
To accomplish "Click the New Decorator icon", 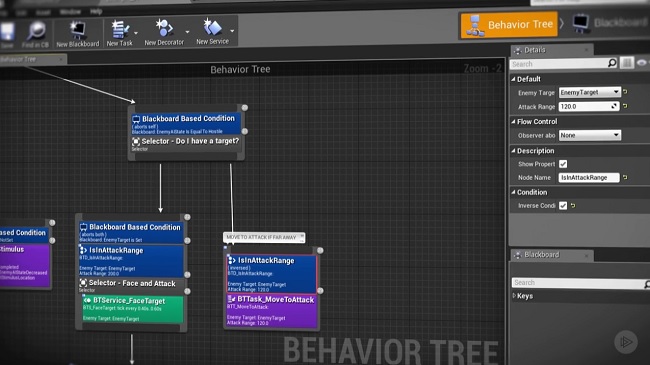I will (x=164, y=28).
